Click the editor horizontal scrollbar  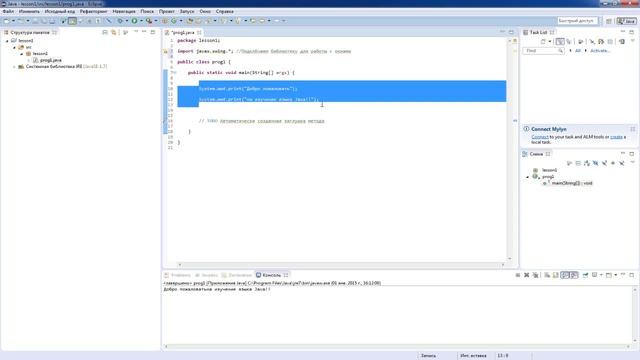point(341,265)
